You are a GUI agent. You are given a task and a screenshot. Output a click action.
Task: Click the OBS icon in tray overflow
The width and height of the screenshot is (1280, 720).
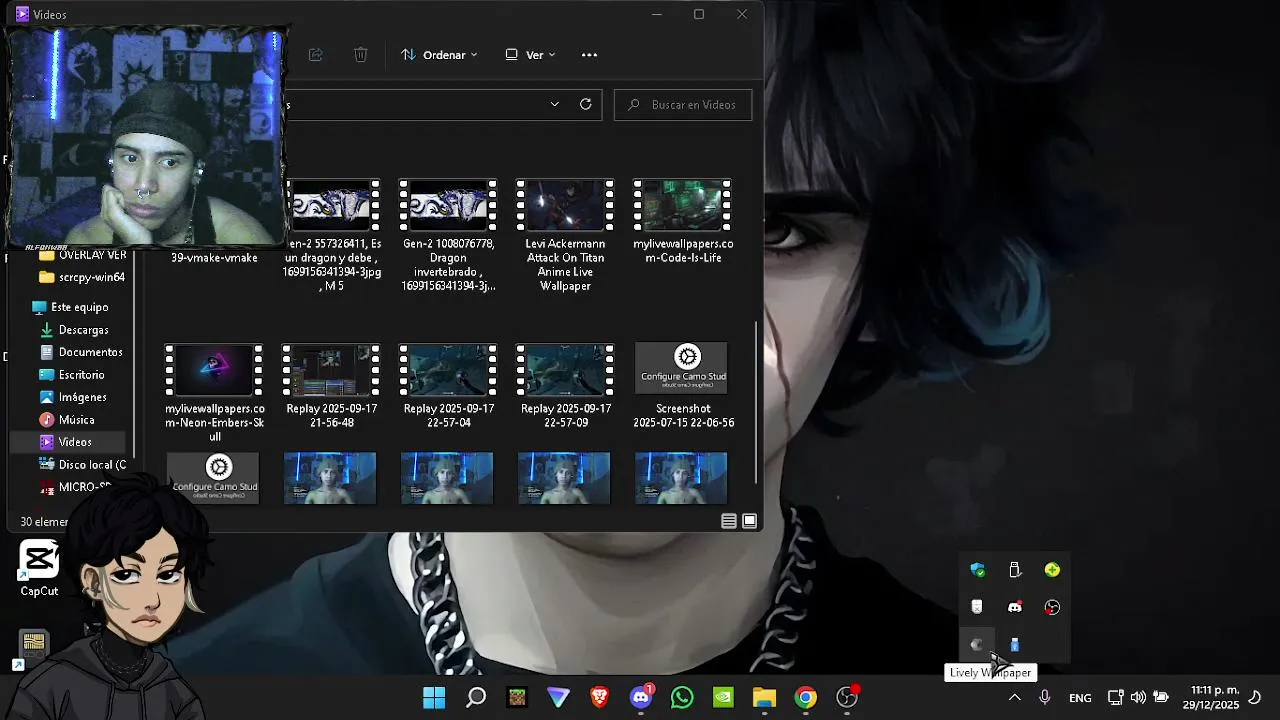(x=1052, y=607)
